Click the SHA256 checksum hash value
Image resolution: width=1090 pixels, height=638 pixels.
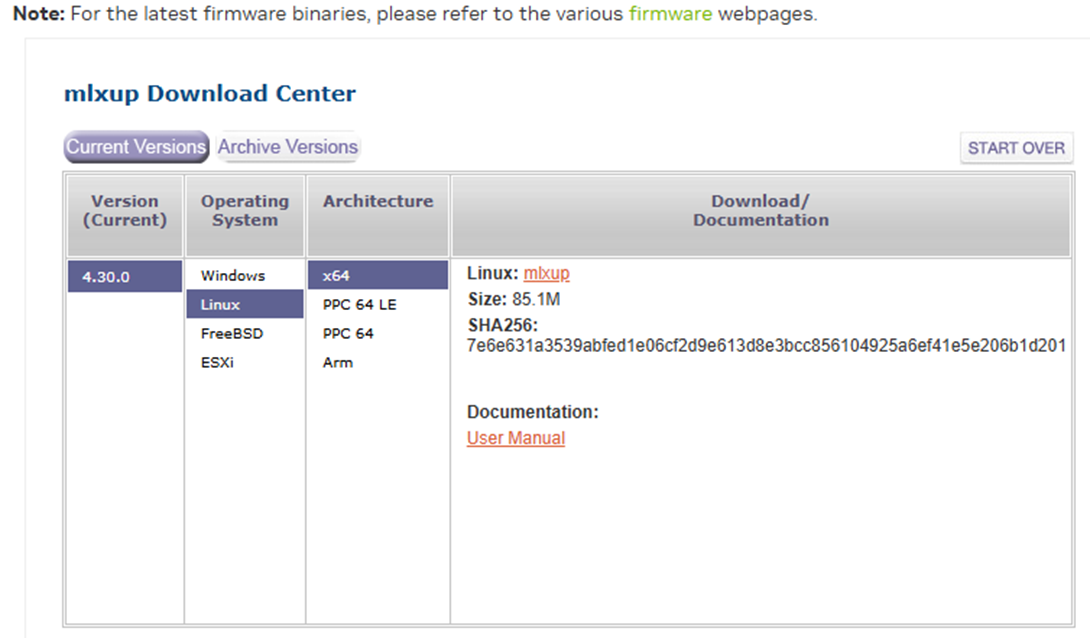[766, 346]
